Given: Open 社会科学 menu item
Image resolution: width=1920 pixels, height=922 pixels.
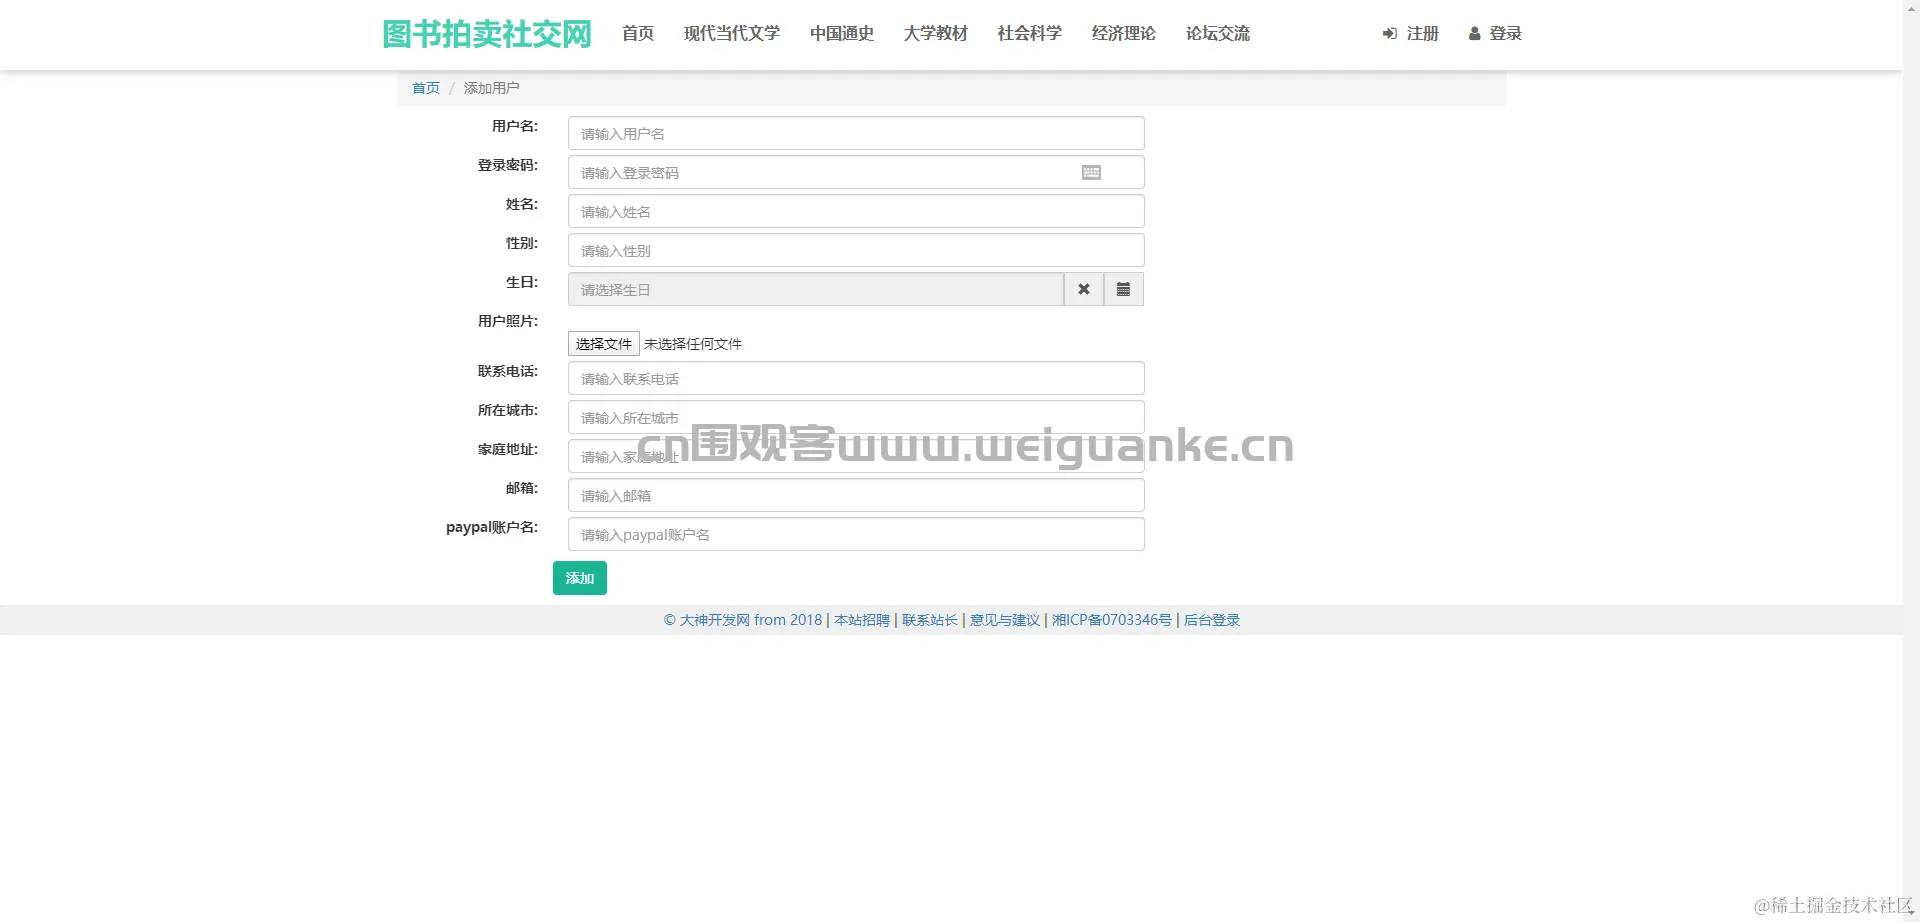Looking at the screenshot, I should point(1030,34).
